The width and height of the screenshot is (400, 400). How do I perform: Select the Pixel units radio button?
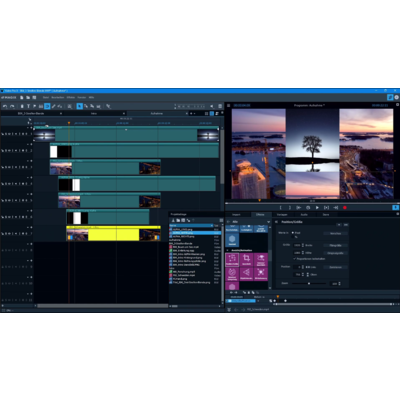tap(293, 233)
